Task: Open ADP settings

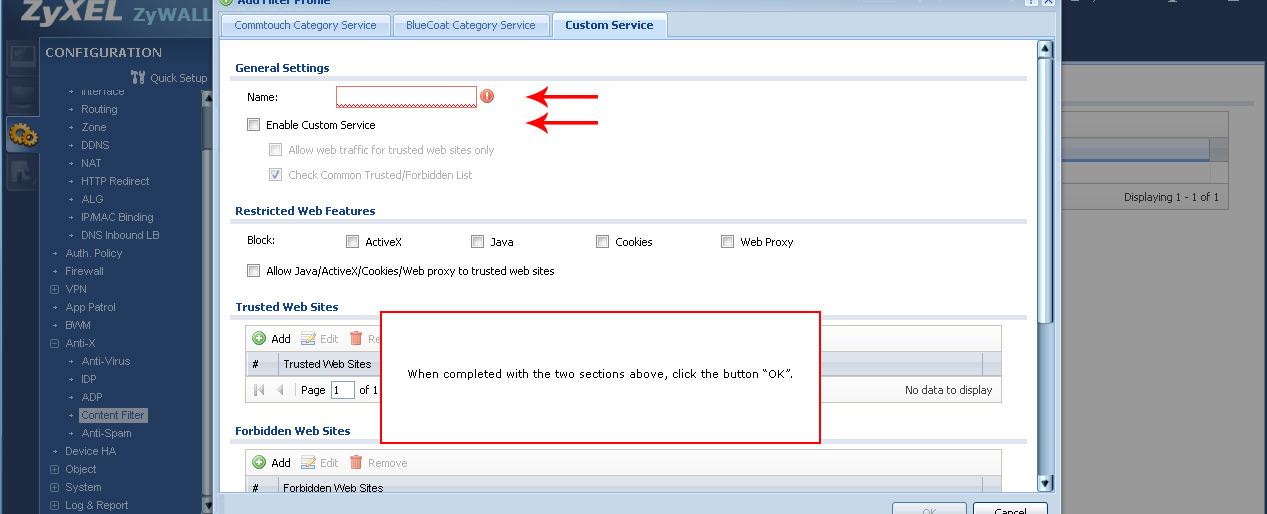Action: pyautogui.click(x=91, y=397)
